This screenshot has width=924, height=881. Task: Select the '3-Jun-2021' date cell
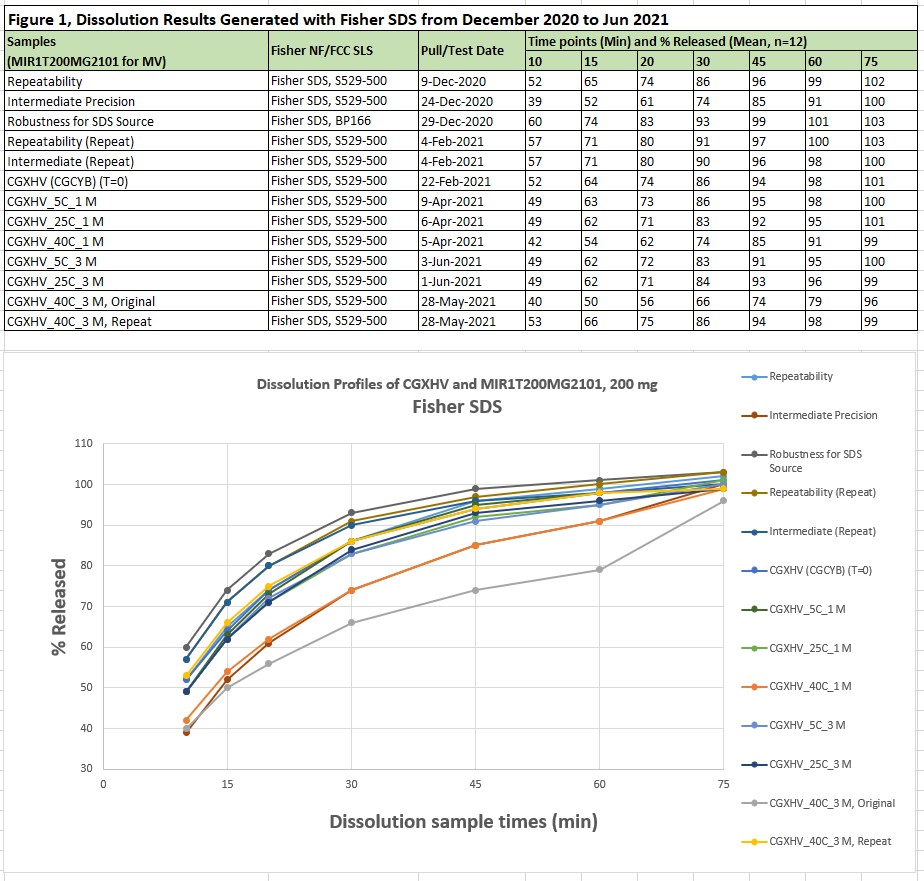pos(471,262)
